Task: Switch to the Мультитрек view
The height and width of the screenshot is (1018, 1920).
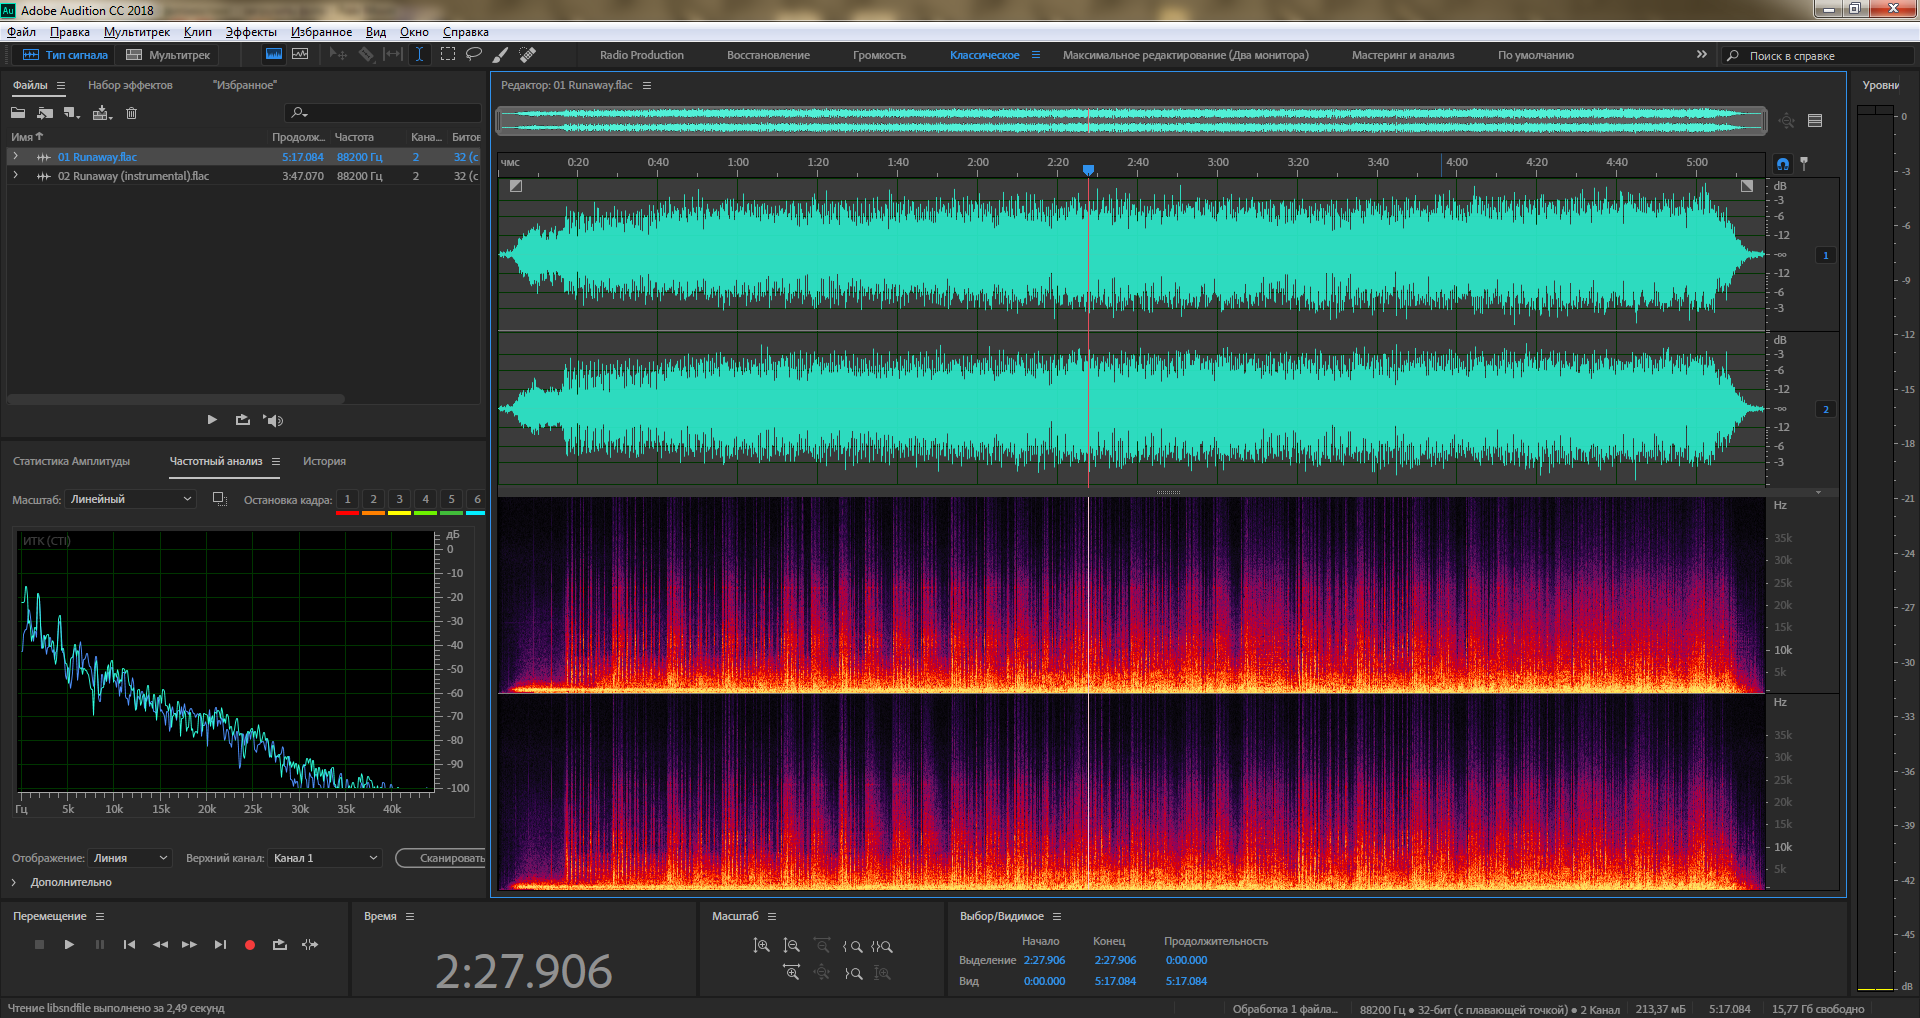Action: (168, 55)
